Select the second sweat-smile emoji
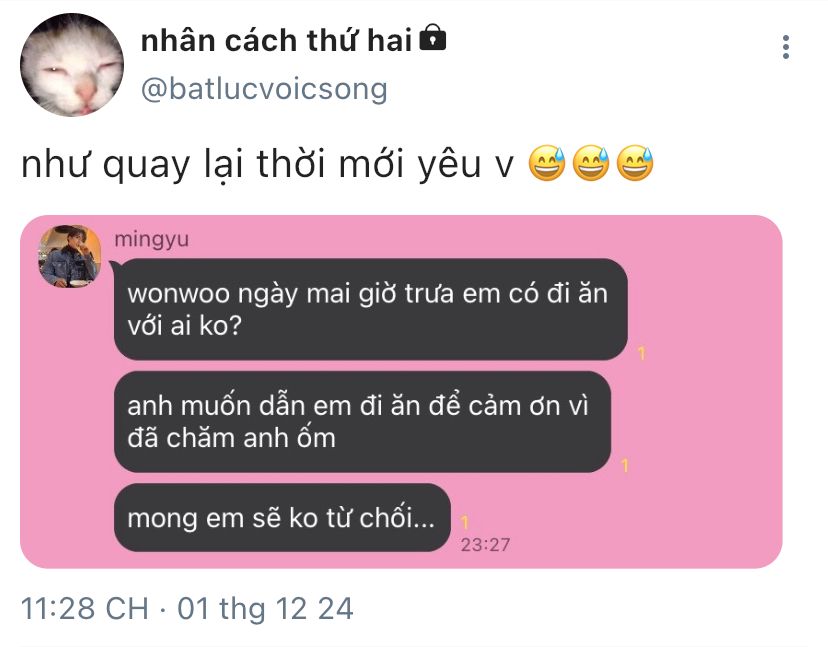The image size is (828, 647). coord(591,163)
